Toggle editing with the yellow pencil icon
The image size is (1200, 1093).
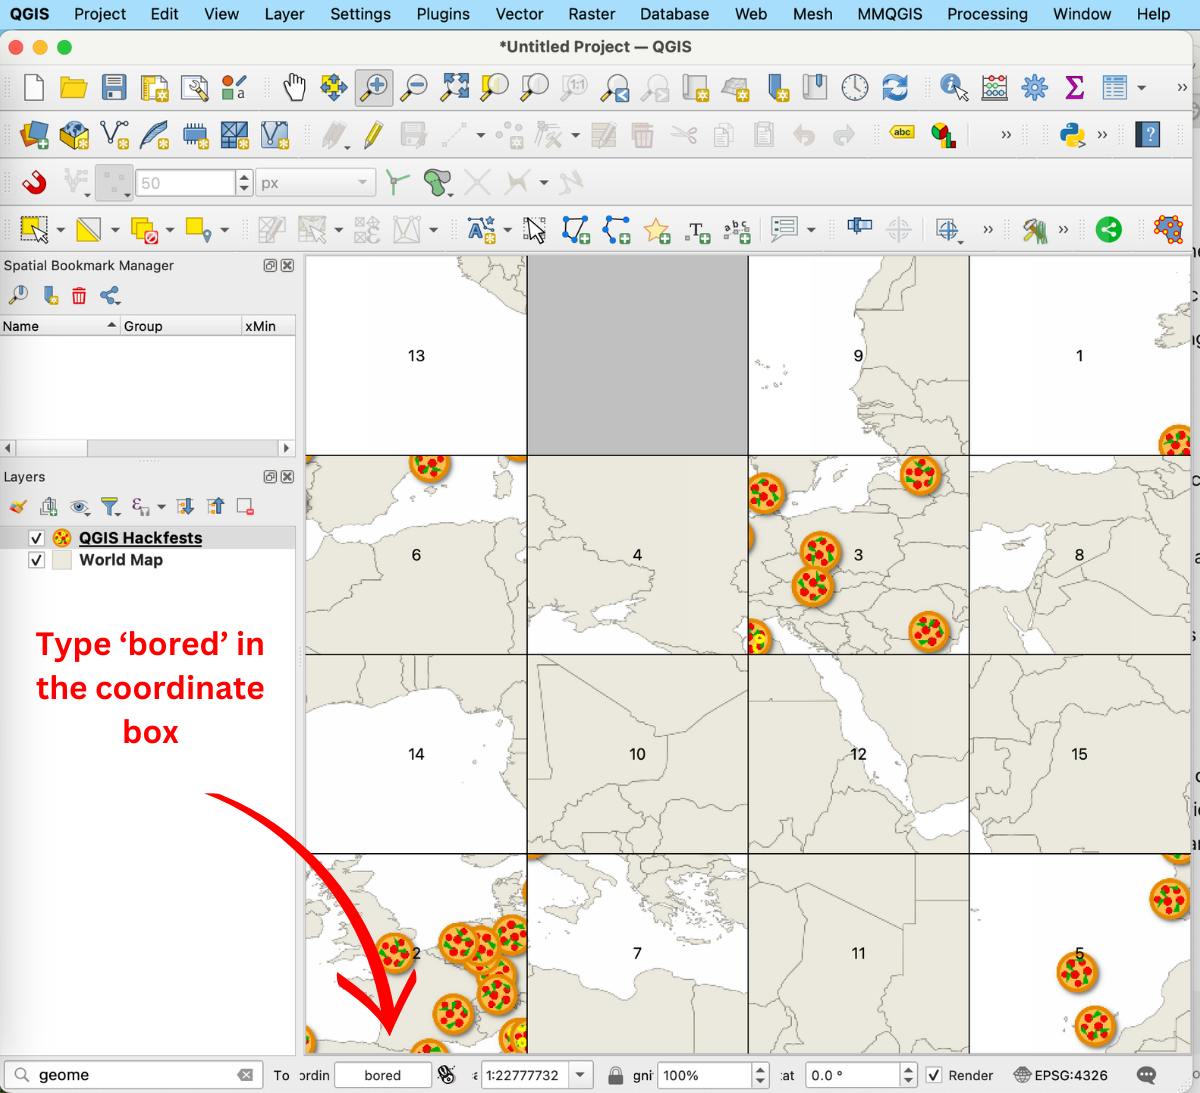(374, 134)
